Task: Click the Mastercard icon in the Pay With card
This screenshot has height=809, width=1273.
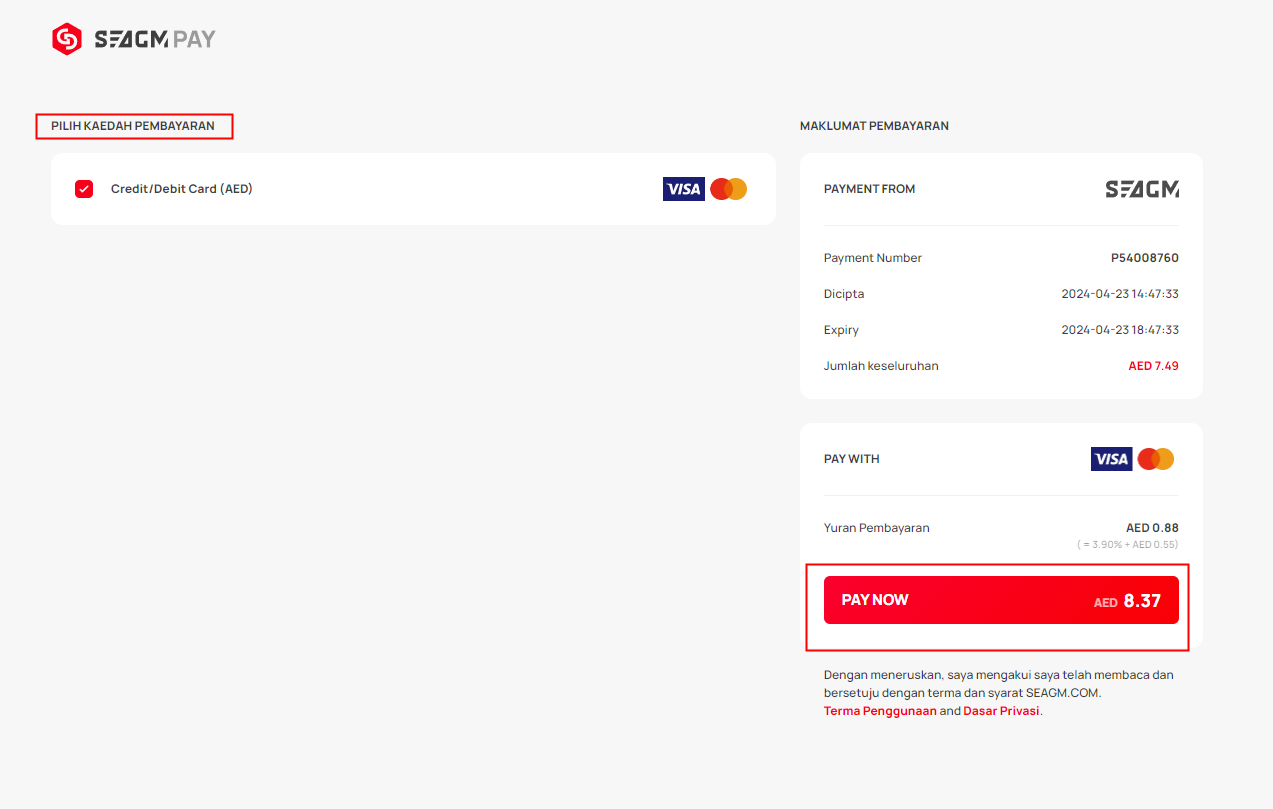Action: pos(1156,459)
